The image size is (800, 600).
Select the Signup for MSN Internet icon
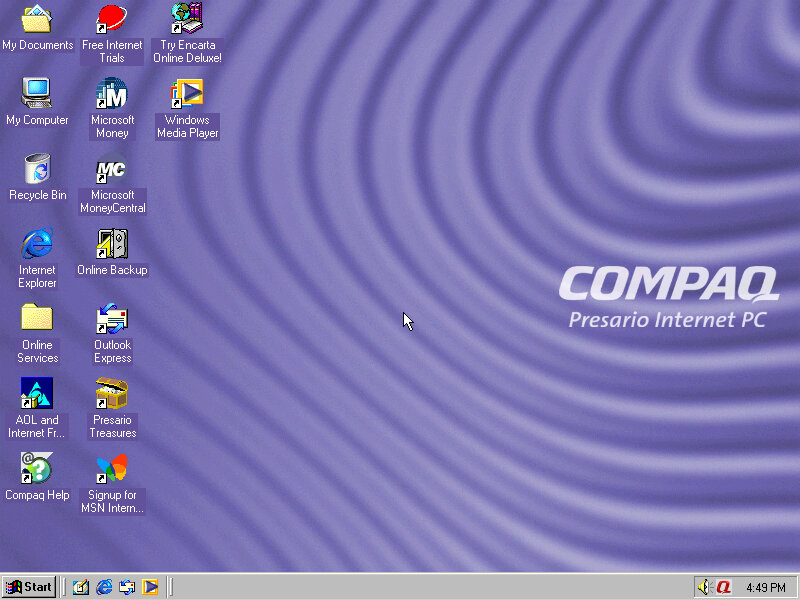coord(112,469)
